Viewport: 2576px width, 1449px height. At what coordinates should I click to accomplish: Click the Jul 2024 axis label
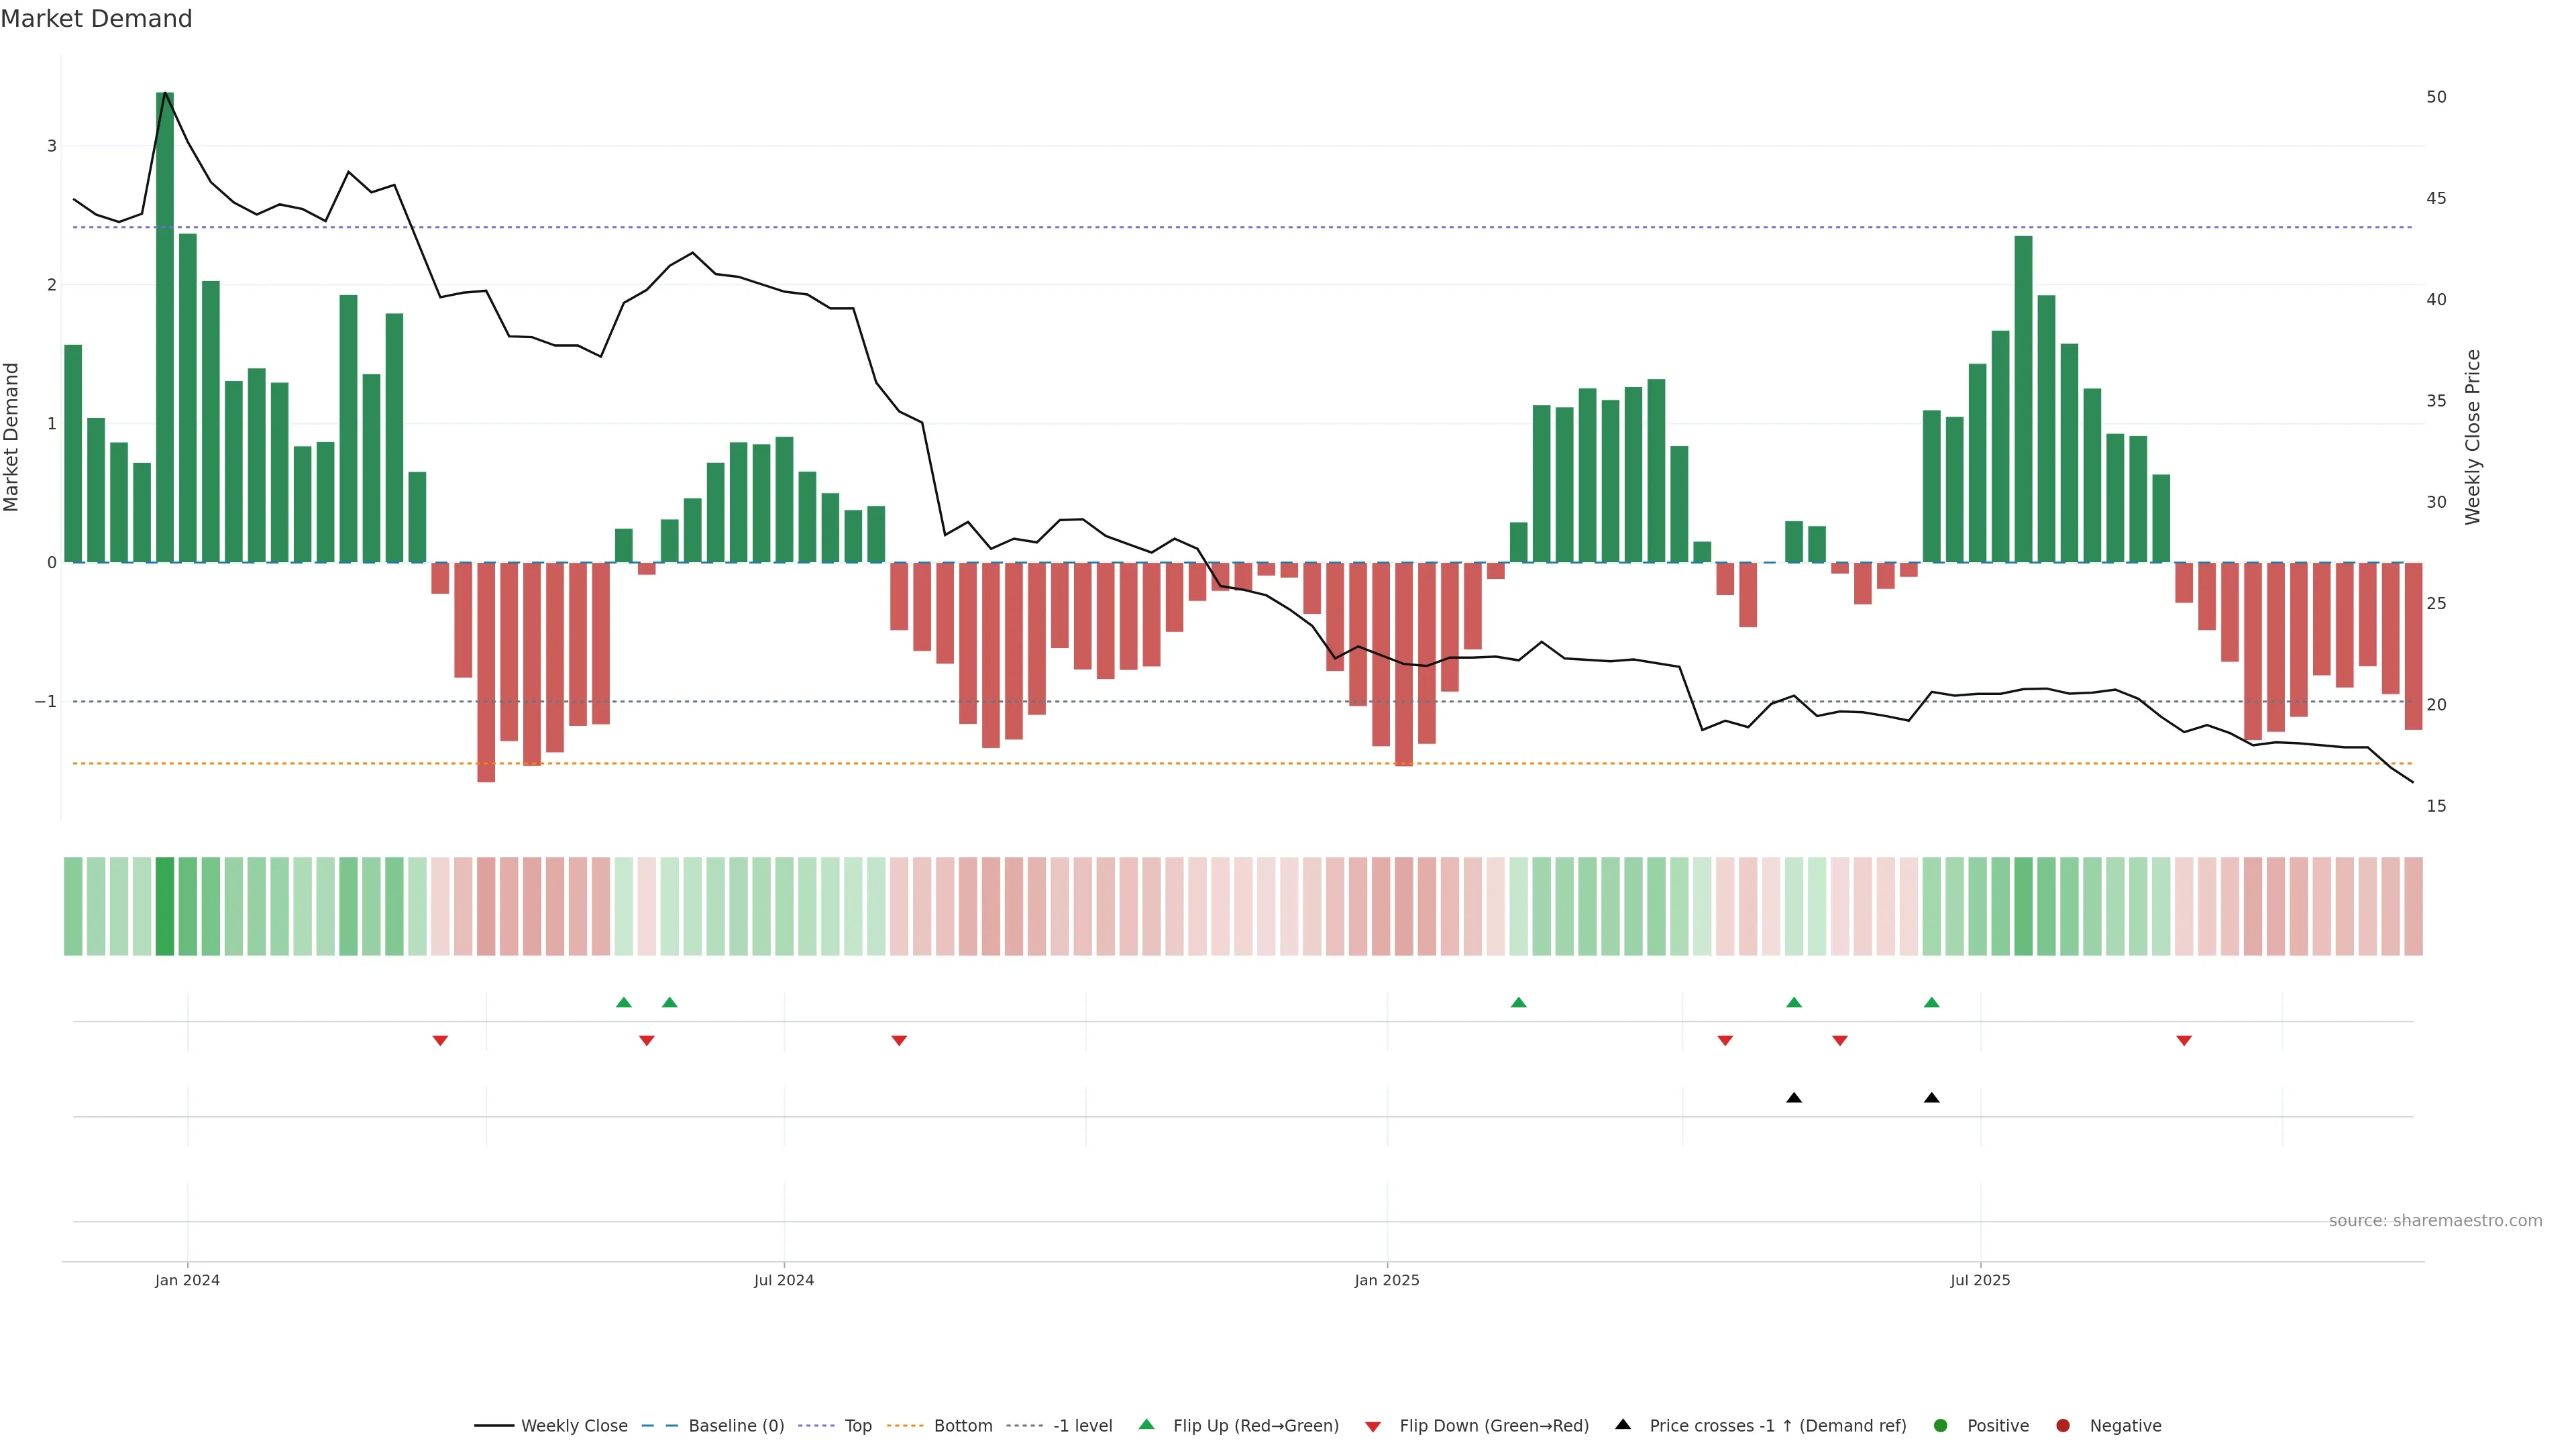pos(784,1280)
